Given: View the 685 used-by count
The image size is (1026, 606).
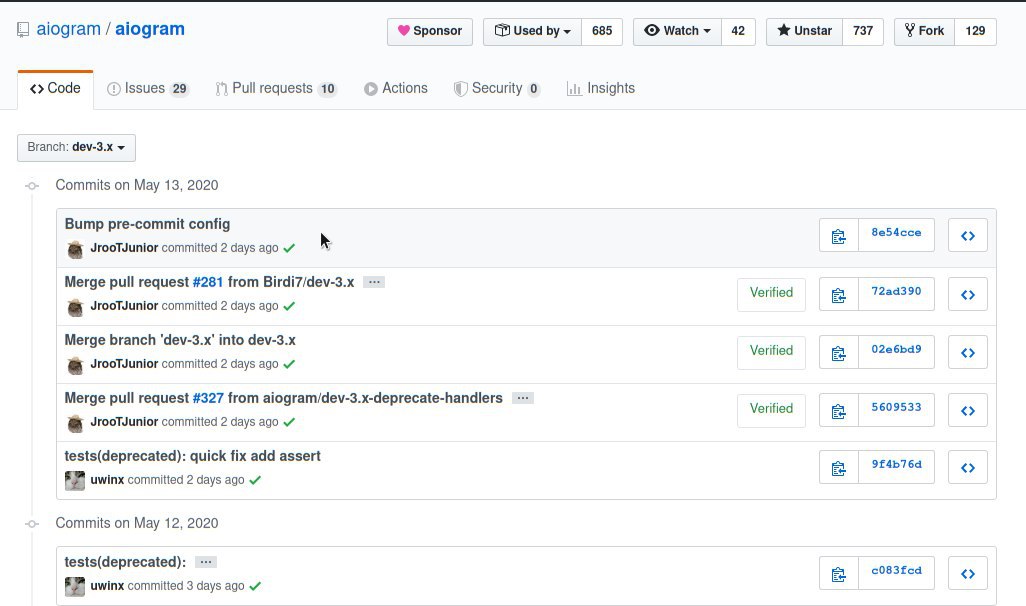Looking at the screenshot, I should pos(602,31).
